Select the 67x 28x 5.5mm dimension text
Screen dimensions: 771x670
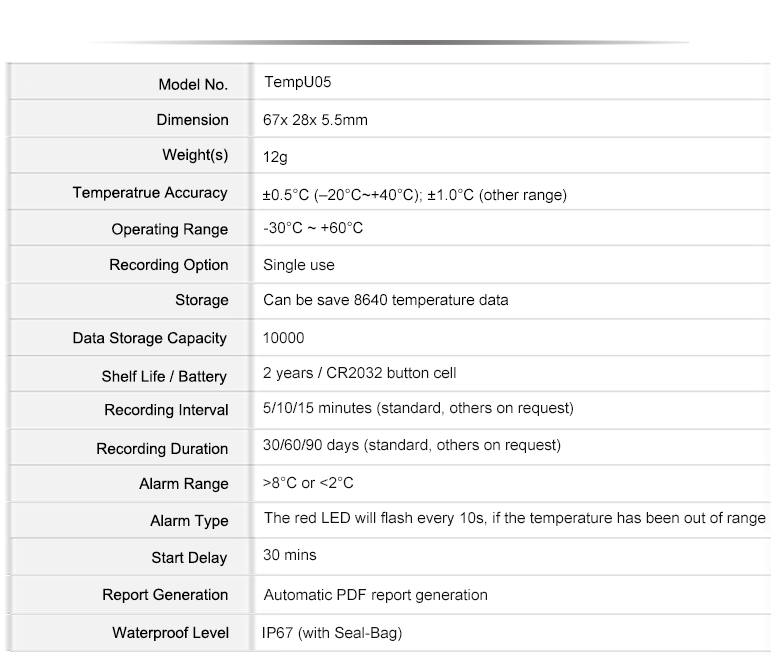click(x=315, y=120)
